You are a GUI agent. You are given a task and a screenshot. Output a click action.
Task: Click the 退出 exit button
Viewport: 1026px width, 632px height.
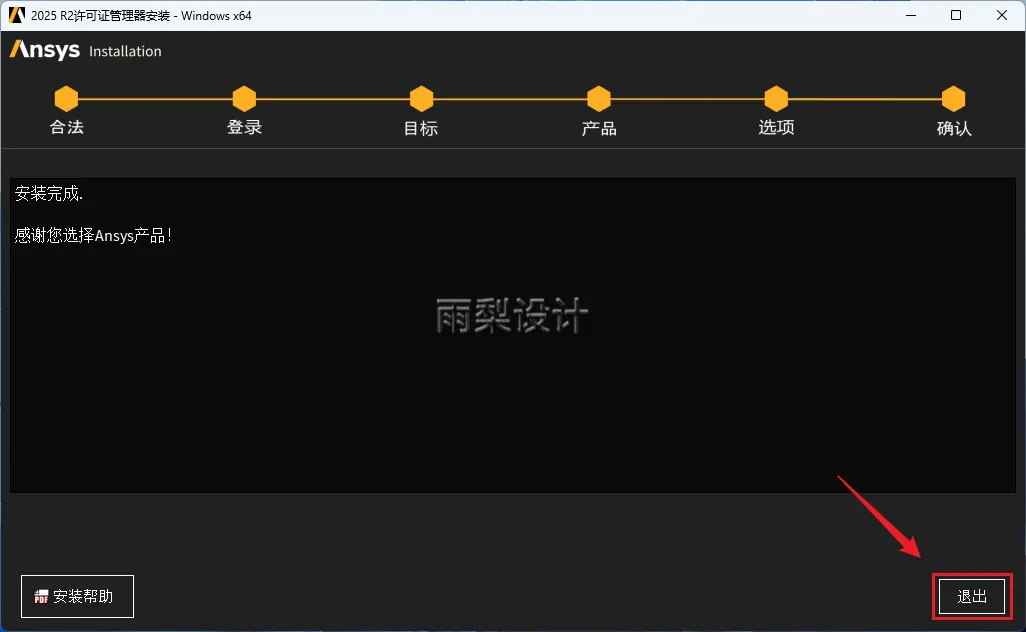[972, 596]
